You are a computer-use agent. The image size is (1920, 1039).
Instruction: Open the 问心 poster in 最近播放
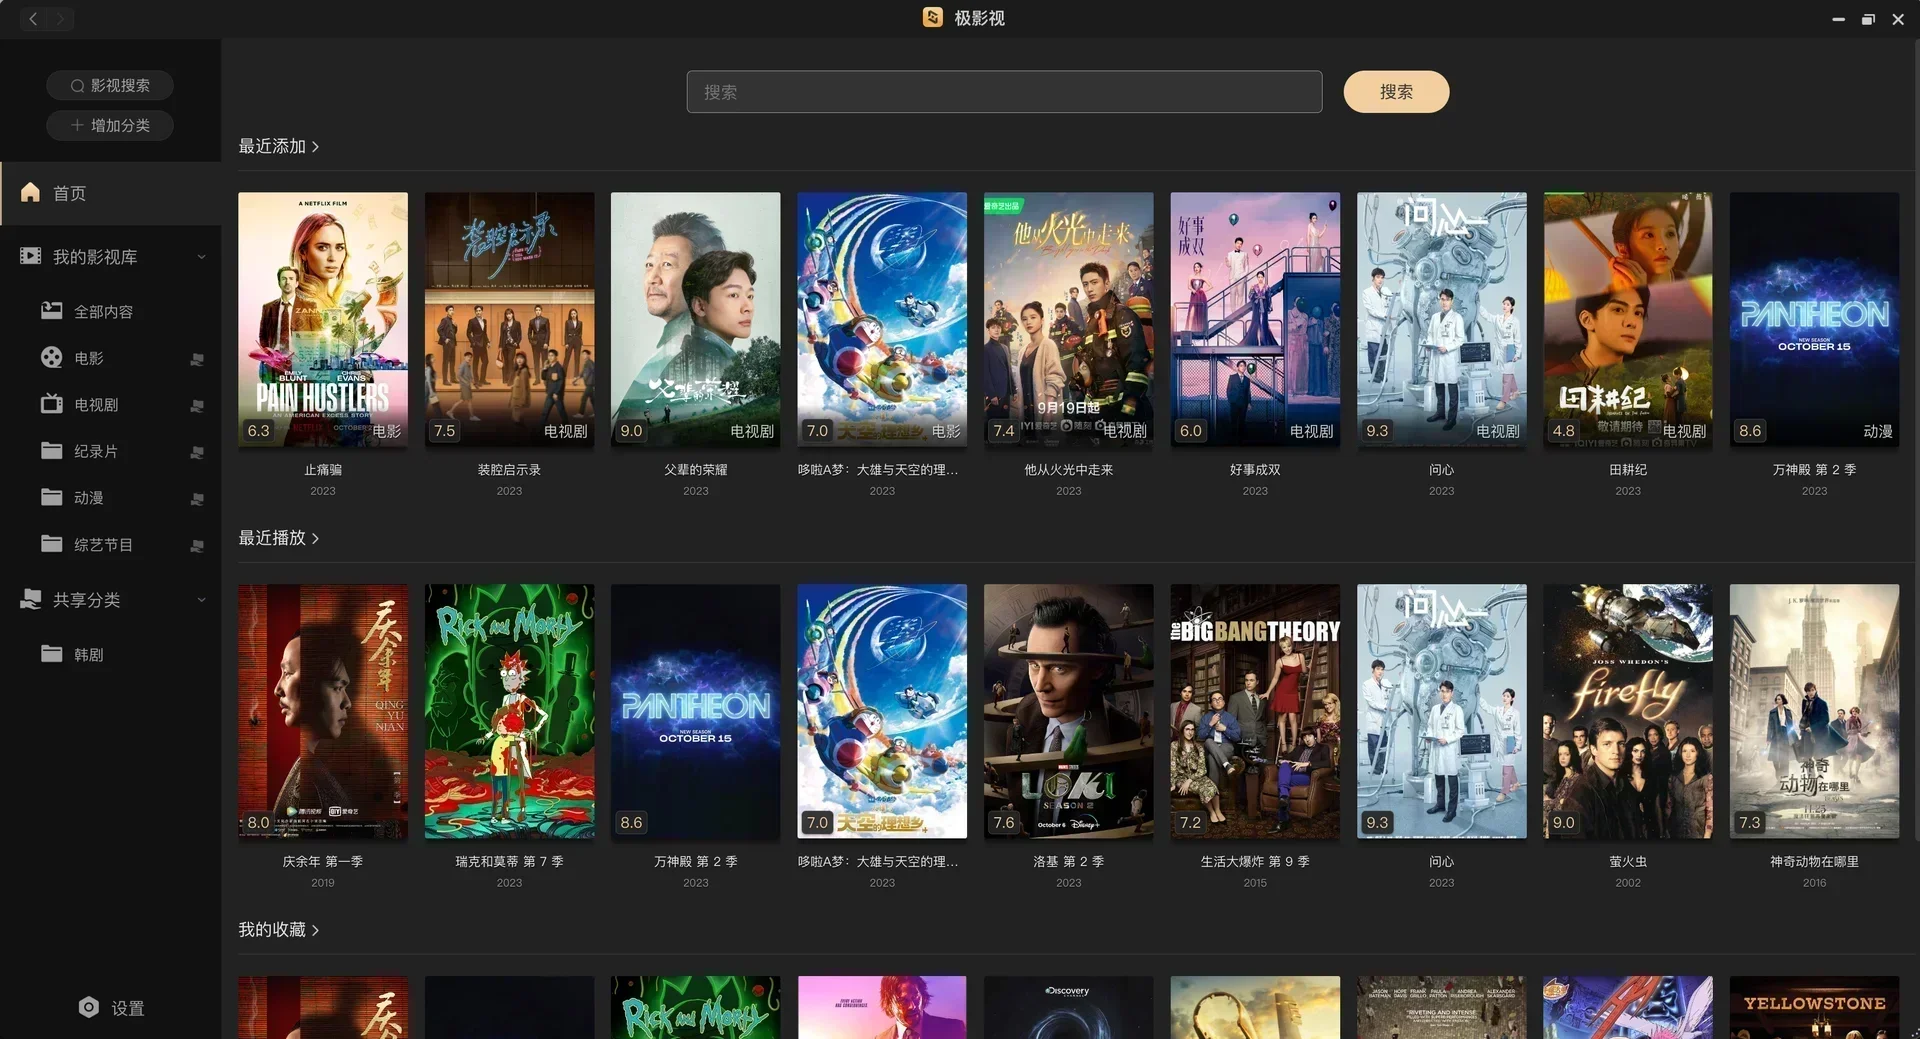coord(1442,711)
